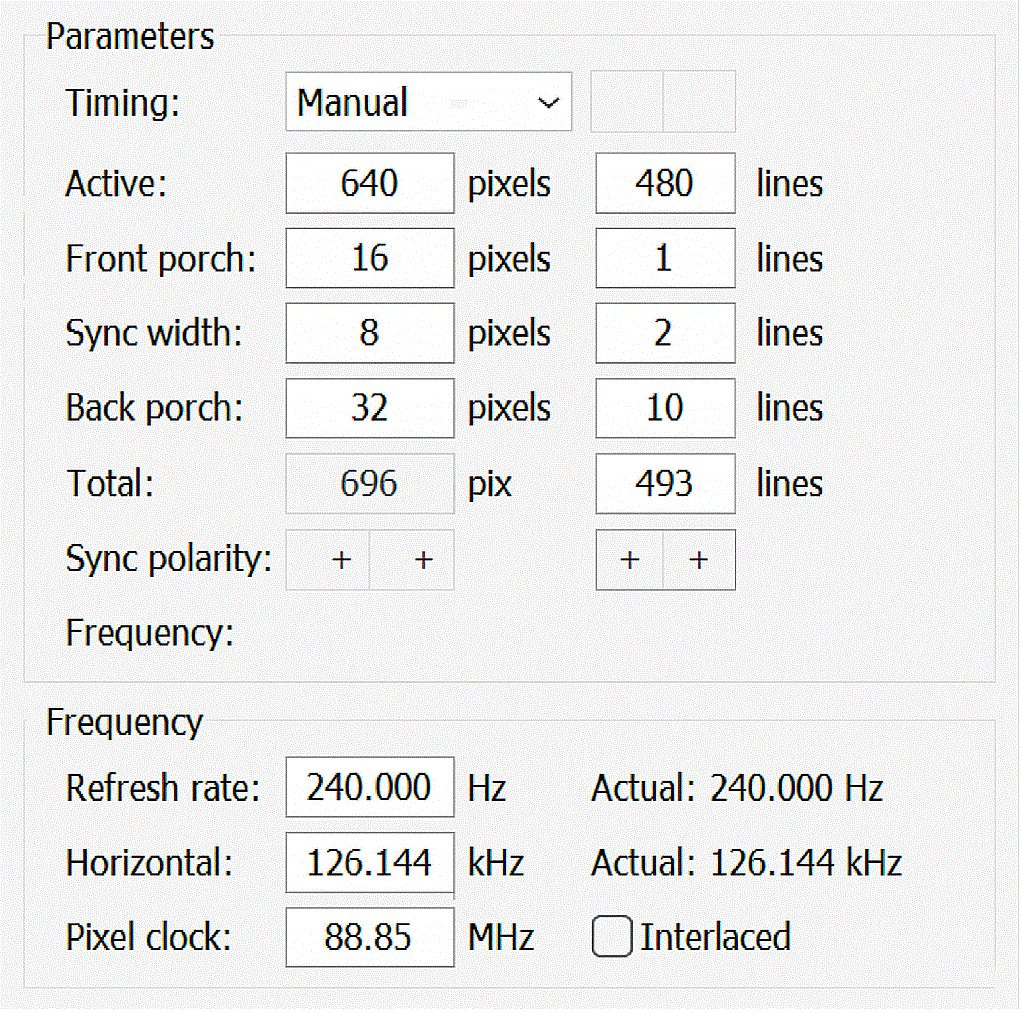Click the first blank button next to Timing
The height and width of the screenshot is (1013, 1022).
pyautogui.click(x=627, y=102)
